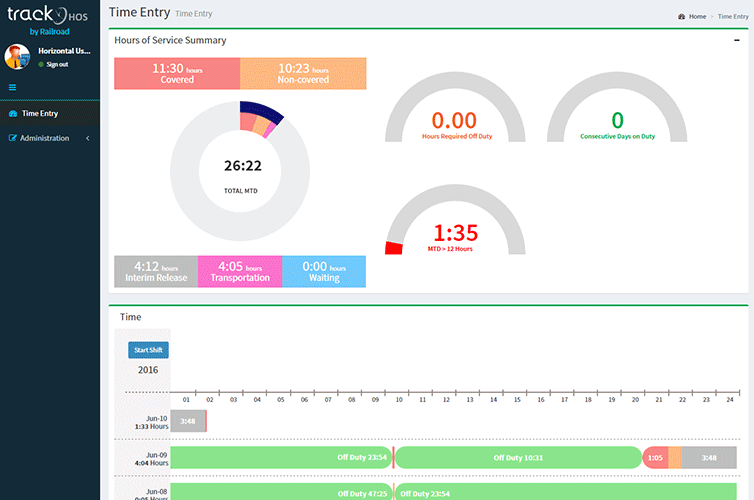Click the Transportation hours tile
Viewport: 754px width, 500px height.
(x=239, y=272)
